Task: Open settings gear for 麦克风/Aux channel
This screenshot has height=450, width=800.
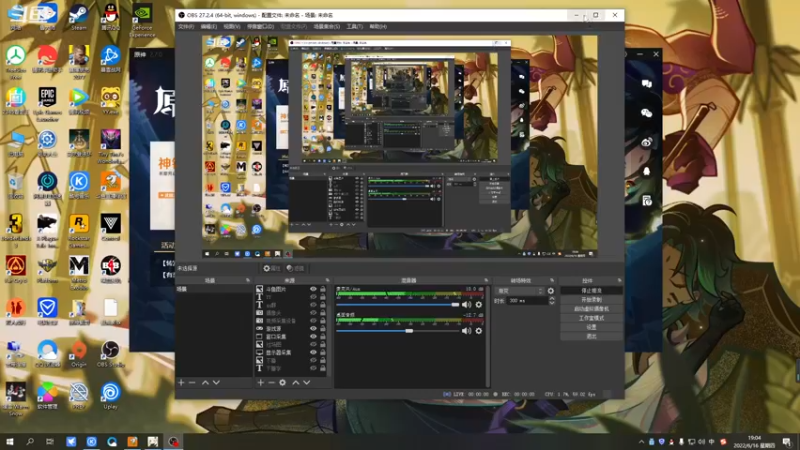Action: click(x=479, y=305)
